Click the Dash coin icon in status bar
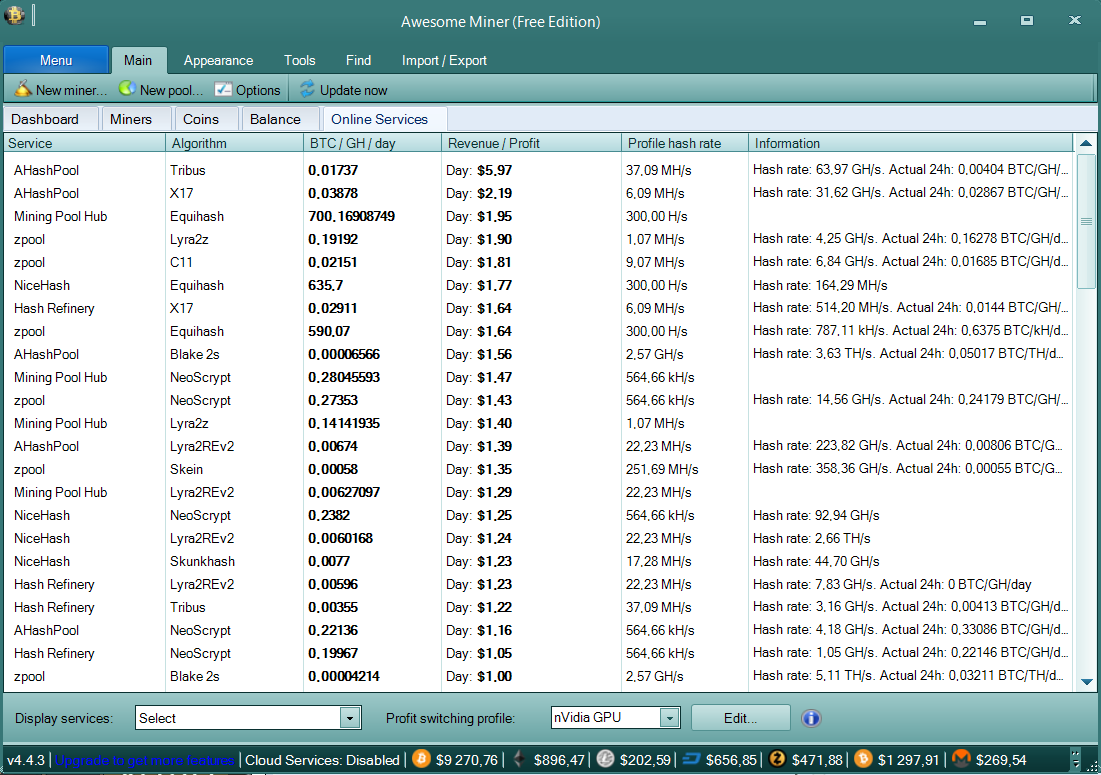The width and height of the screenshot is (1101, 775). (x=691, y=759)
